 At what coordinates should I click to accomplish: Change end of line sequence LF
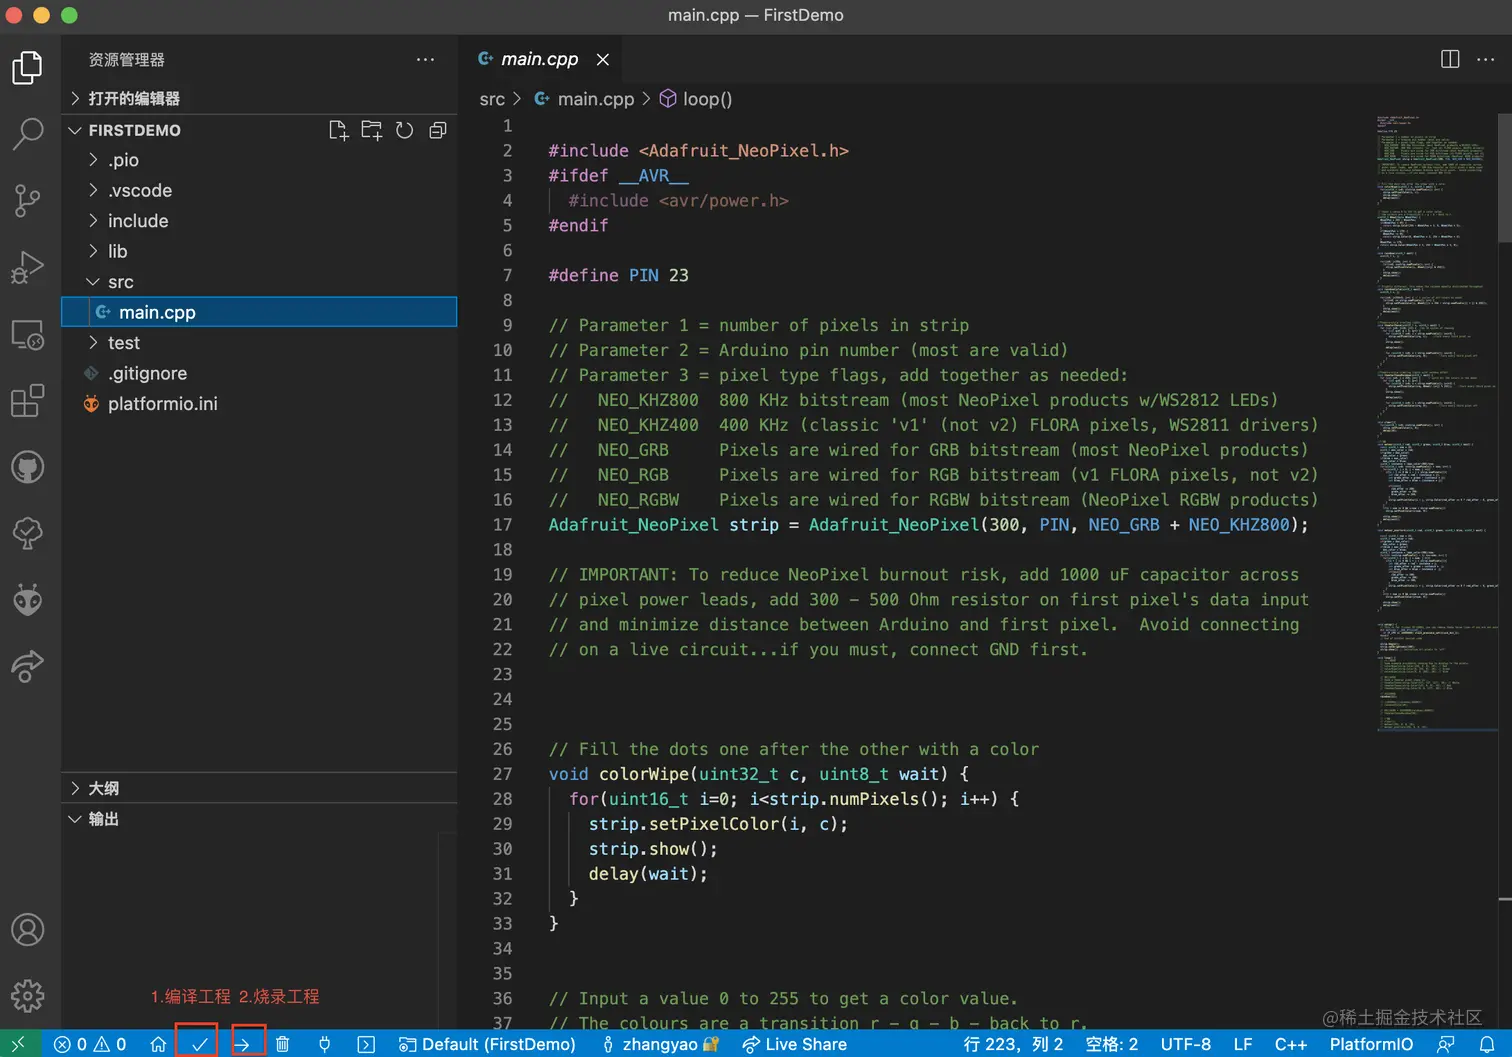(x=1243, y=1044)
